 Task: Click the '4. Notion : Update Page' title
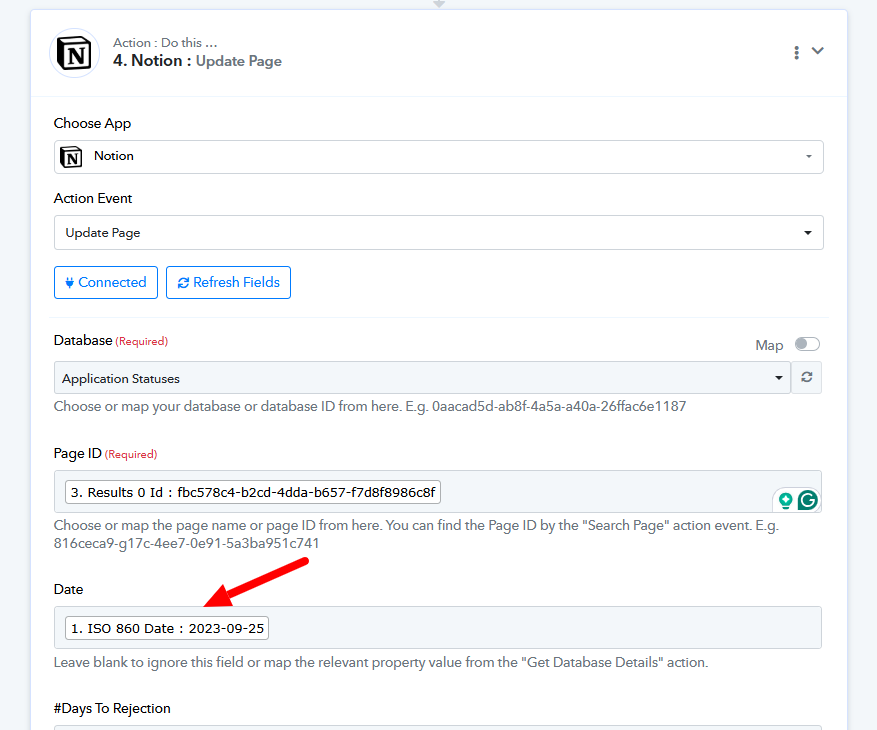(x=197, y=61)
